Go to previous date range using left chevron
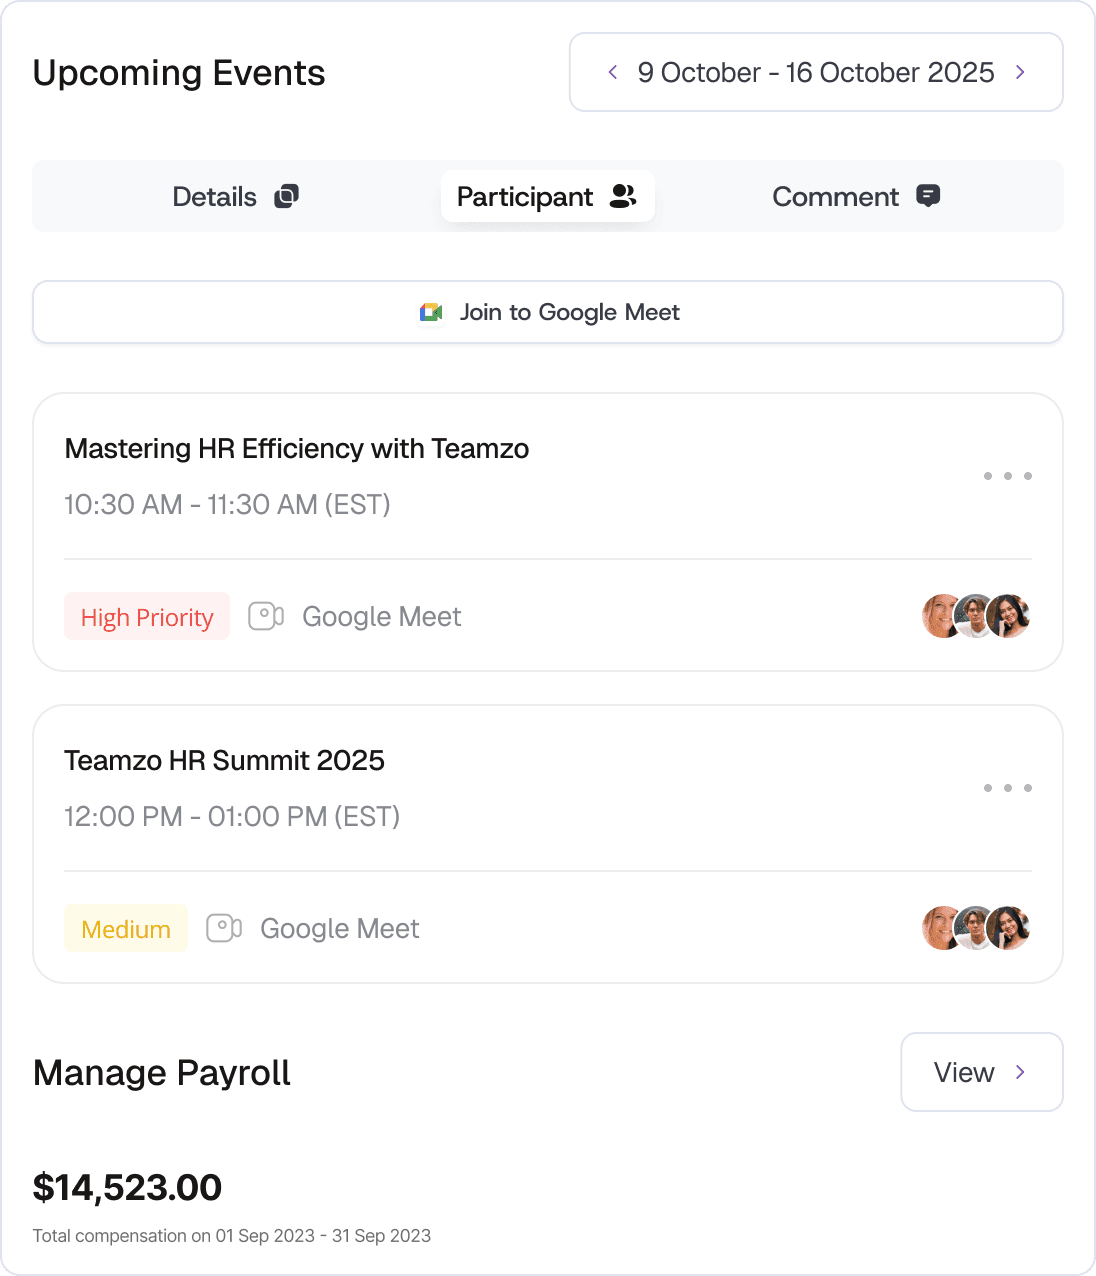The image size is (1096, 1276). click(x=613, y=72)
